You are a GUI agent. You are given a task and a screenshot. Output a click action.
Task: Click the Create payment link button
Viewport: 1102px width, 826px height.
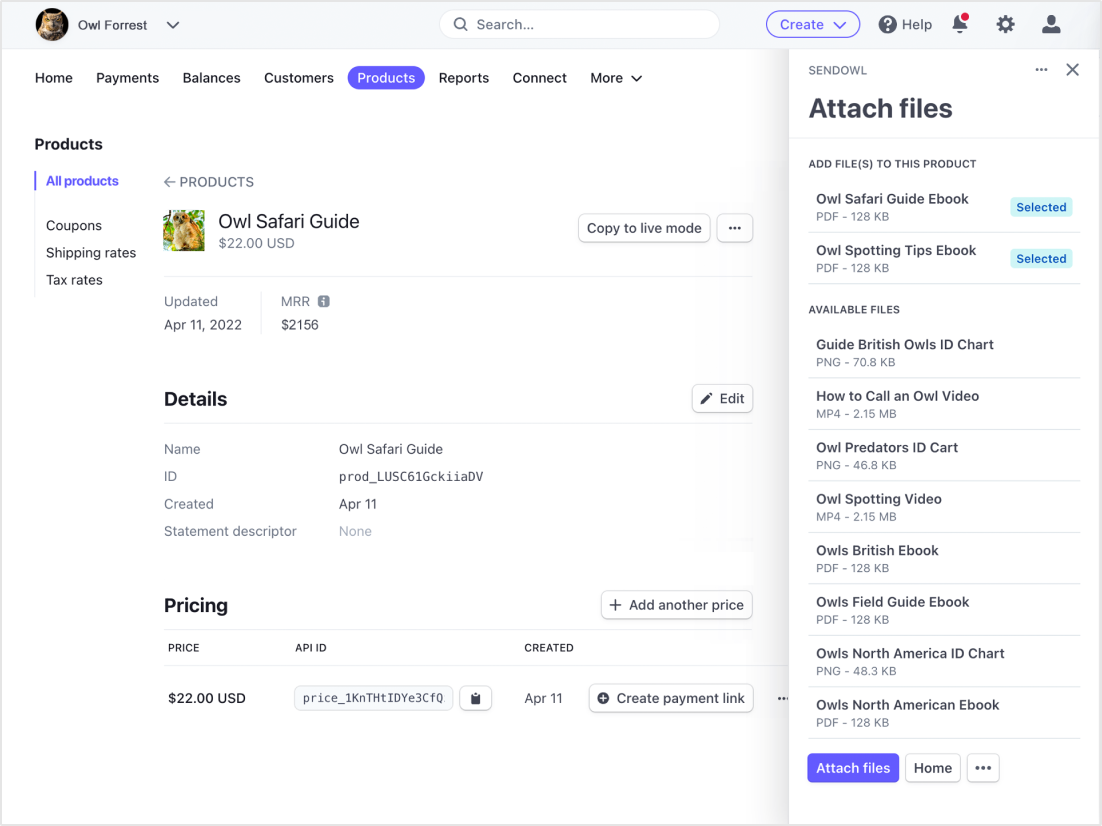[x=670, y=698]
